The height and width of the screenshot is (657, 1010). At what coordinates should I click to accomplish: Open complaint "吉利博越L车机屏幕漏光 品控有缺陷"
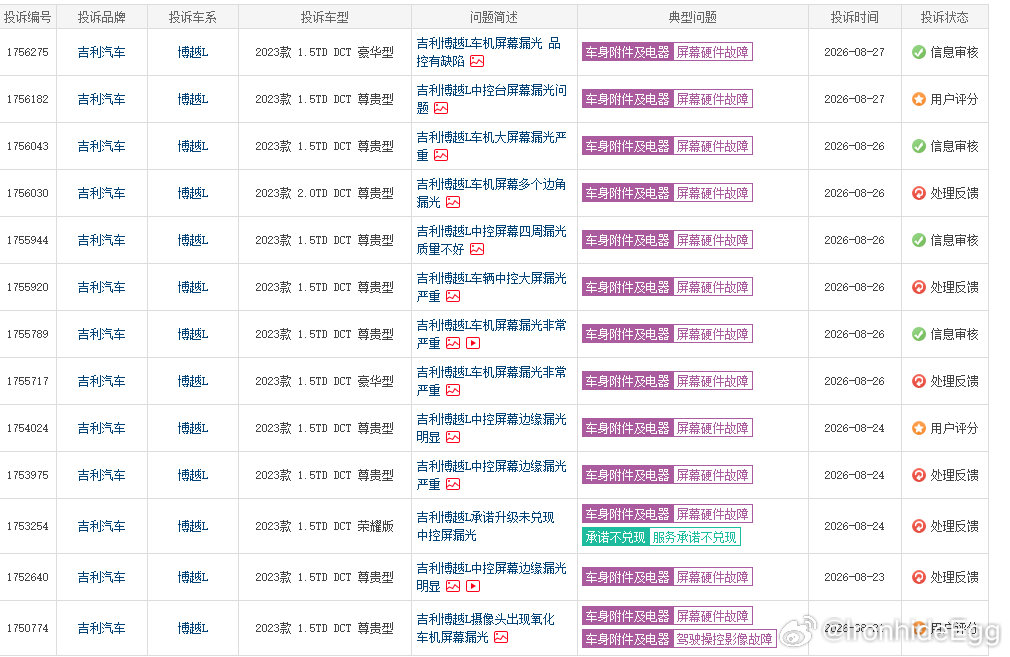coord(488,52)
